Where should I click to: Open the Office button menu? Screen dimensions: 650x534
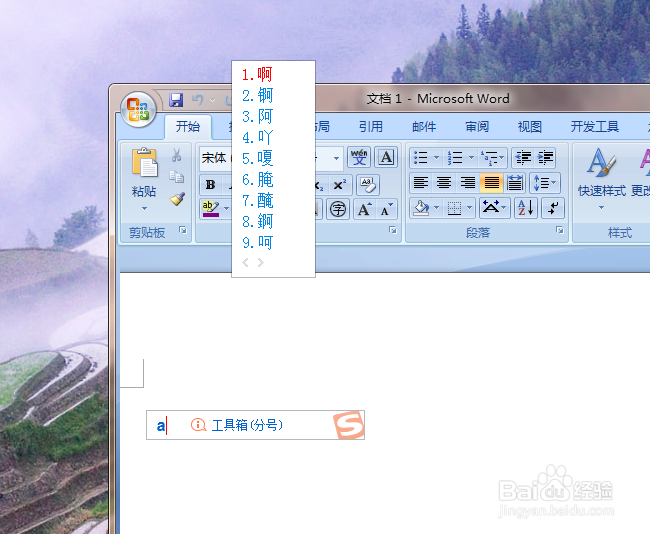(x=138, y=109)
